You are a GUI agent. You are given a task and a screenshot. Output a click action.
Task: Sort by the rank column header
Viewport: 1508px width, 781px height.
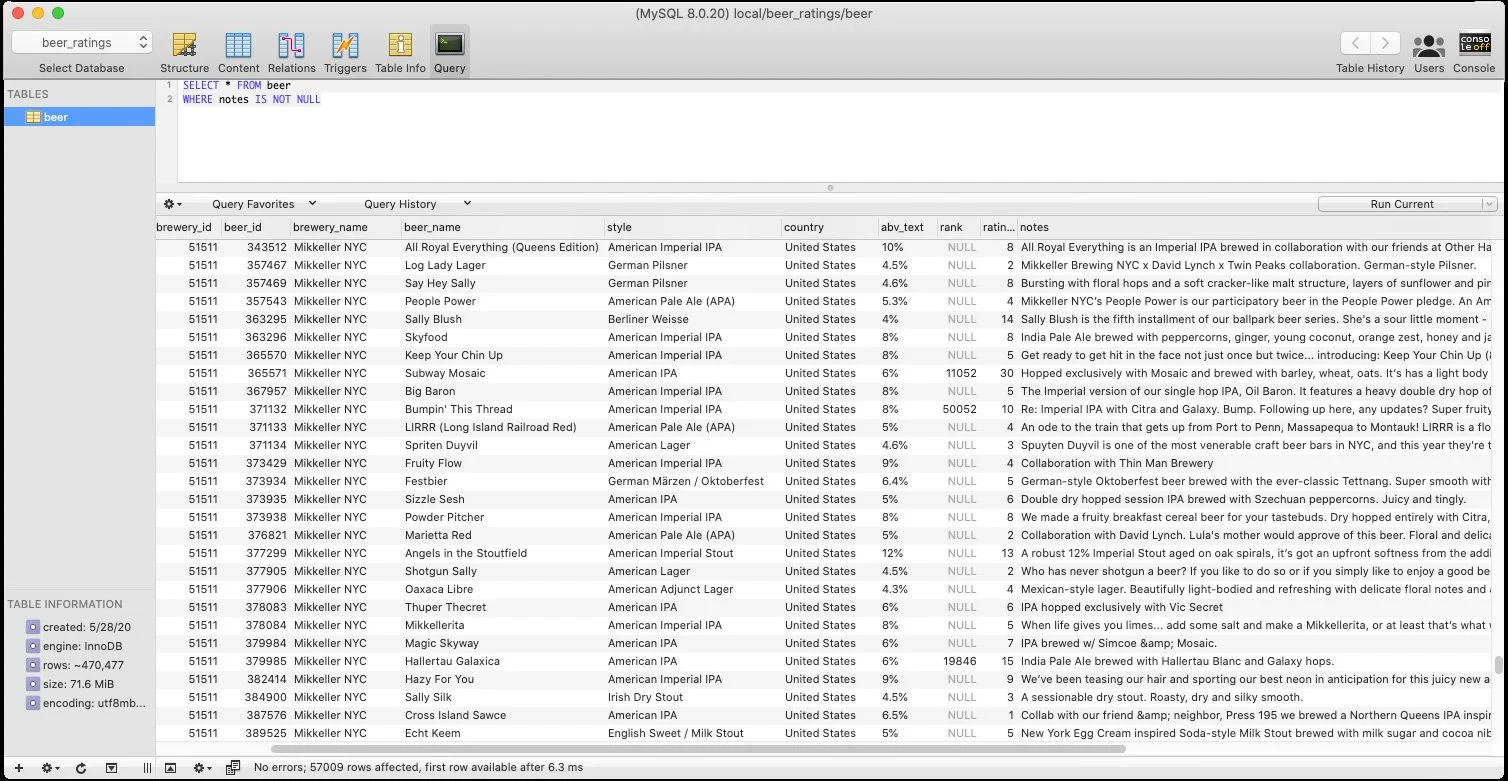[958, 227]
